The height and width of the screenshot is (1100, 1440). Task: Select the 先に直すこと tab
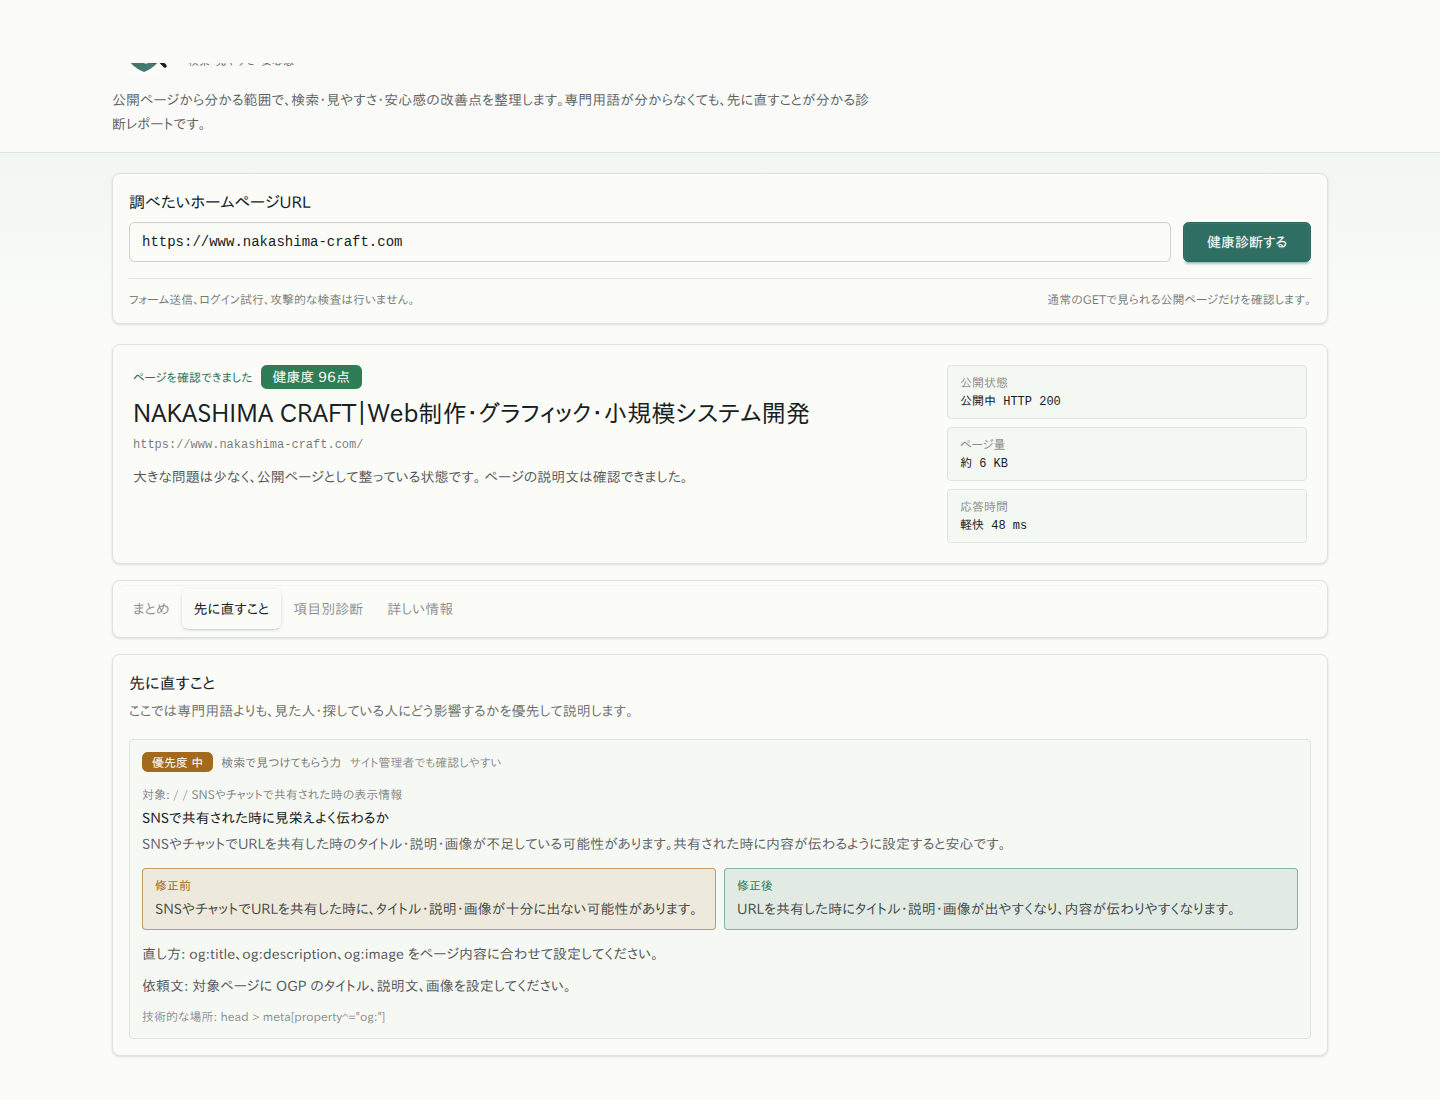[231, 609]
